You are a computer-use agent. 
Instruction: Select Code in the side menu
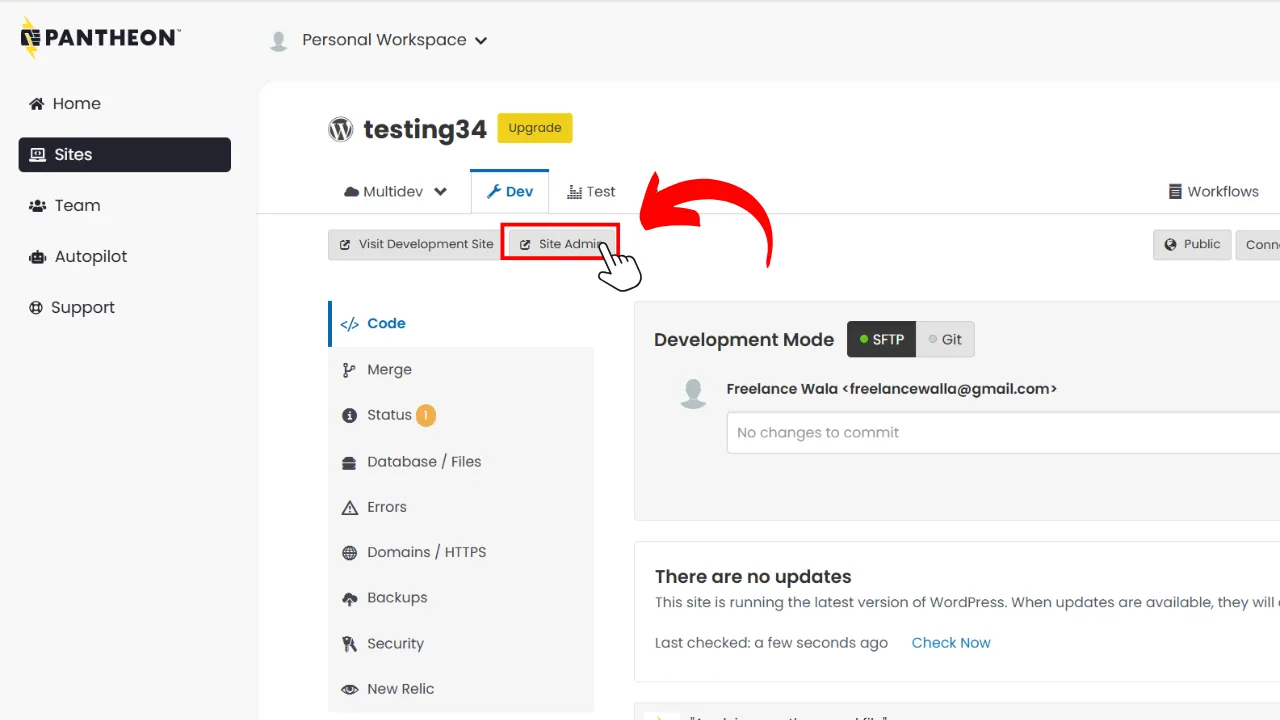coord(462,324)
